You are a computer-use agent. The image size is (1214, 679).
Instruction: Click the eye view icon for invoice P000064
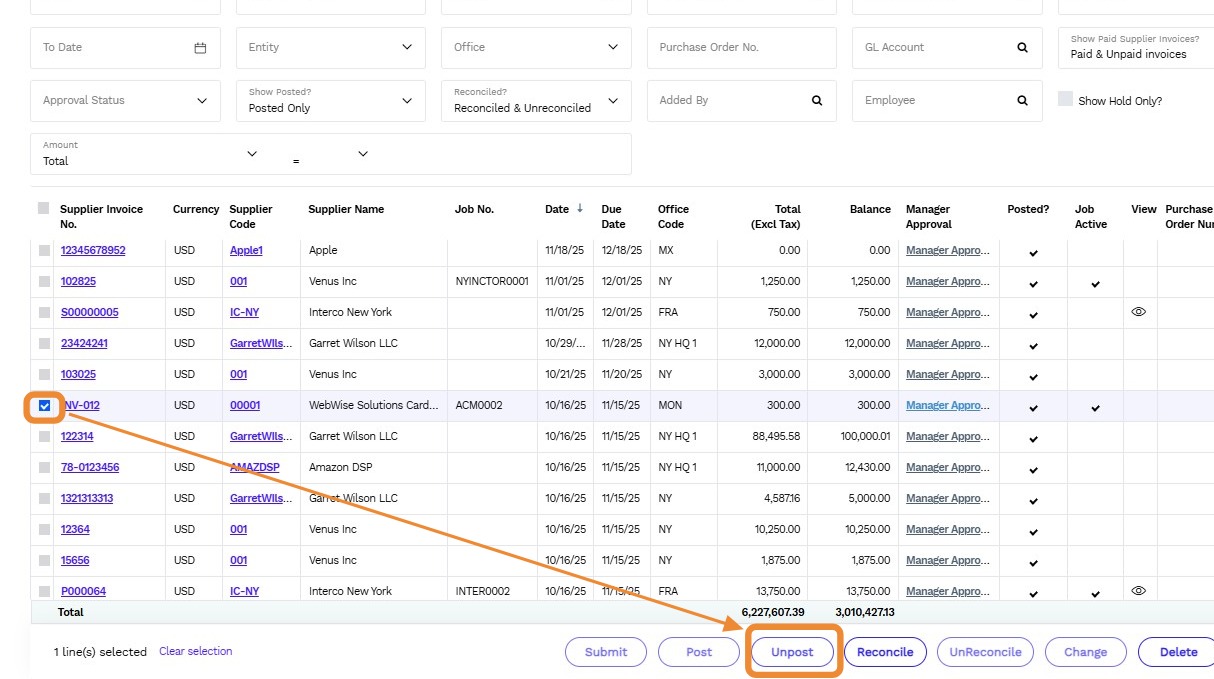click(1138, 591)
